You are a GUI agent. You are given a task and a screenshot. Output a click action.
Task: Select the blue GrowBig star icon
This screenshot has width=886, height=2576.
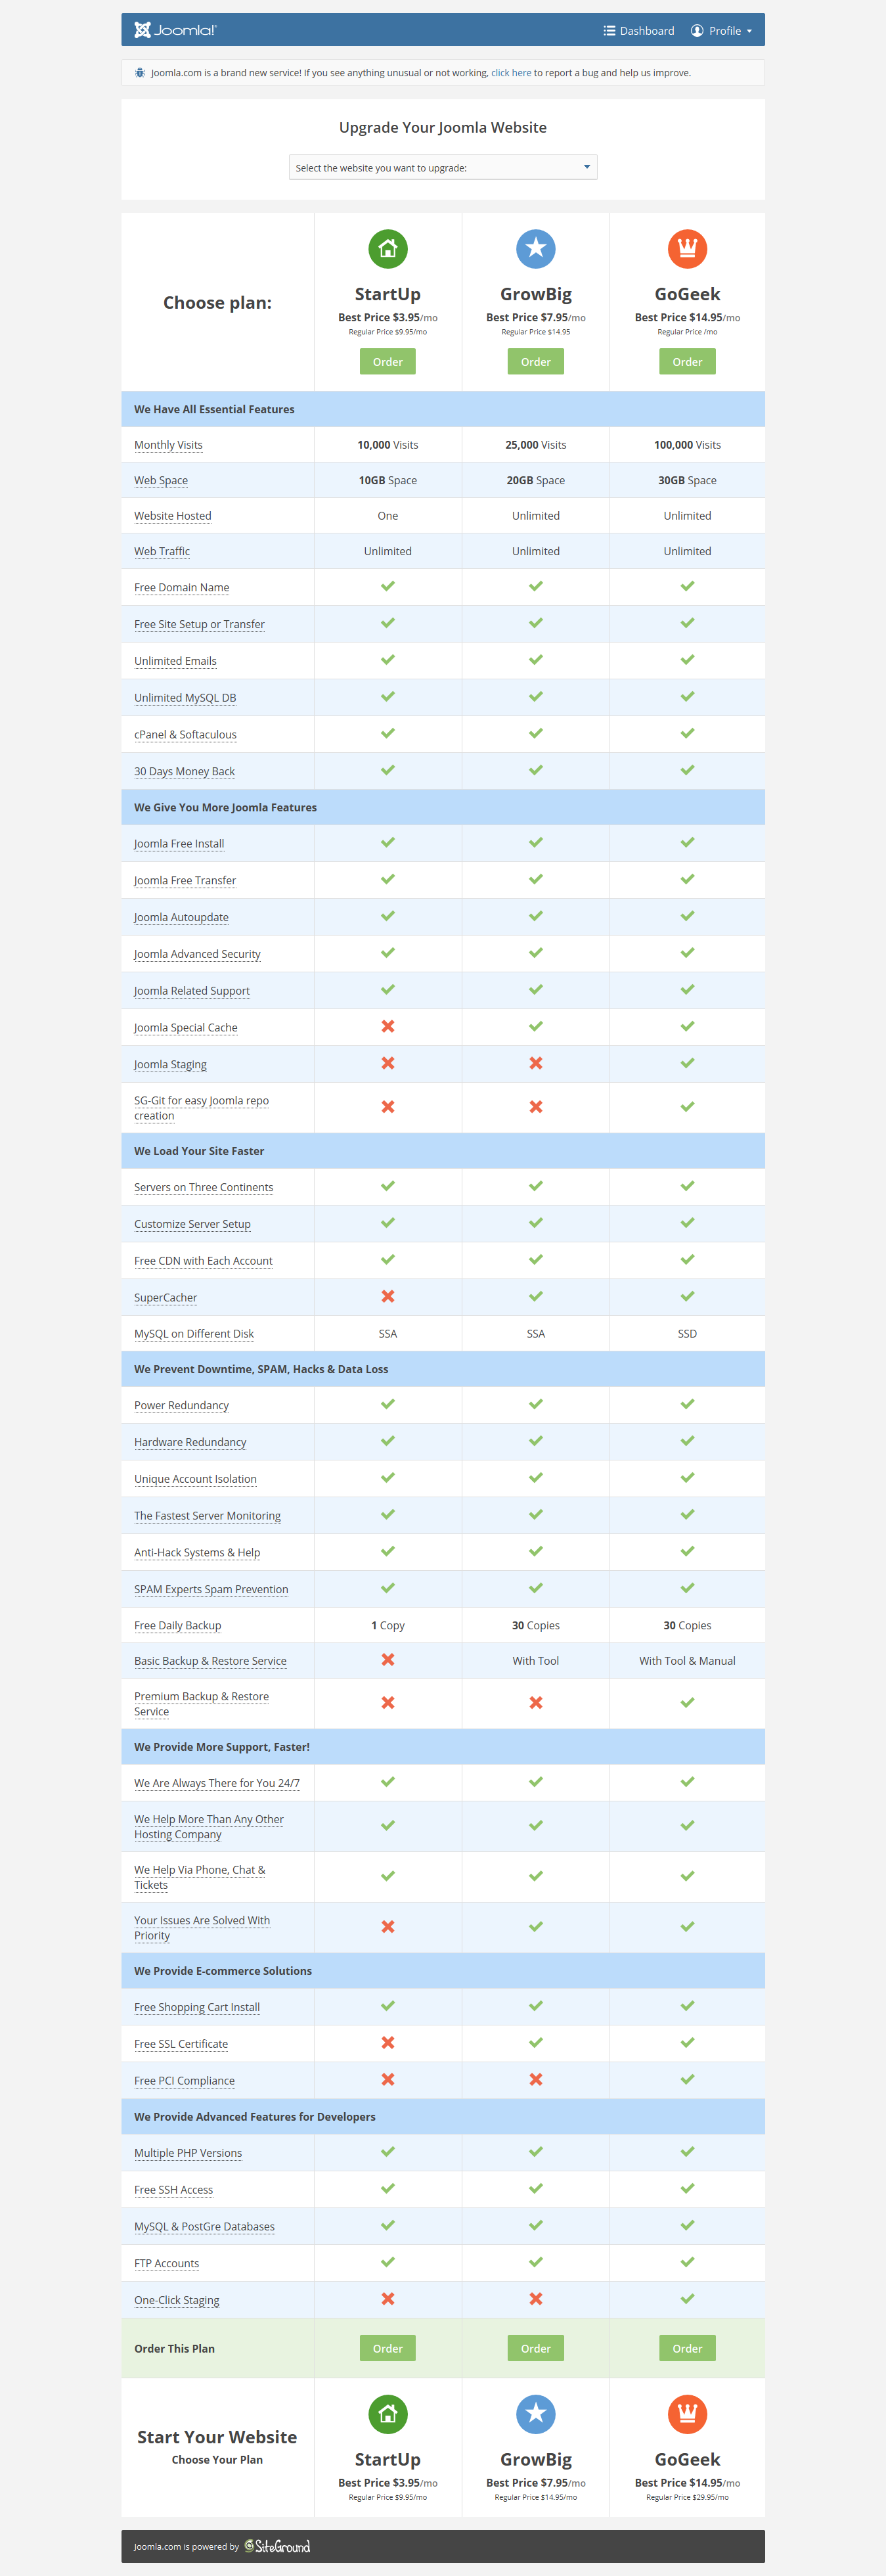coord(535,248)
